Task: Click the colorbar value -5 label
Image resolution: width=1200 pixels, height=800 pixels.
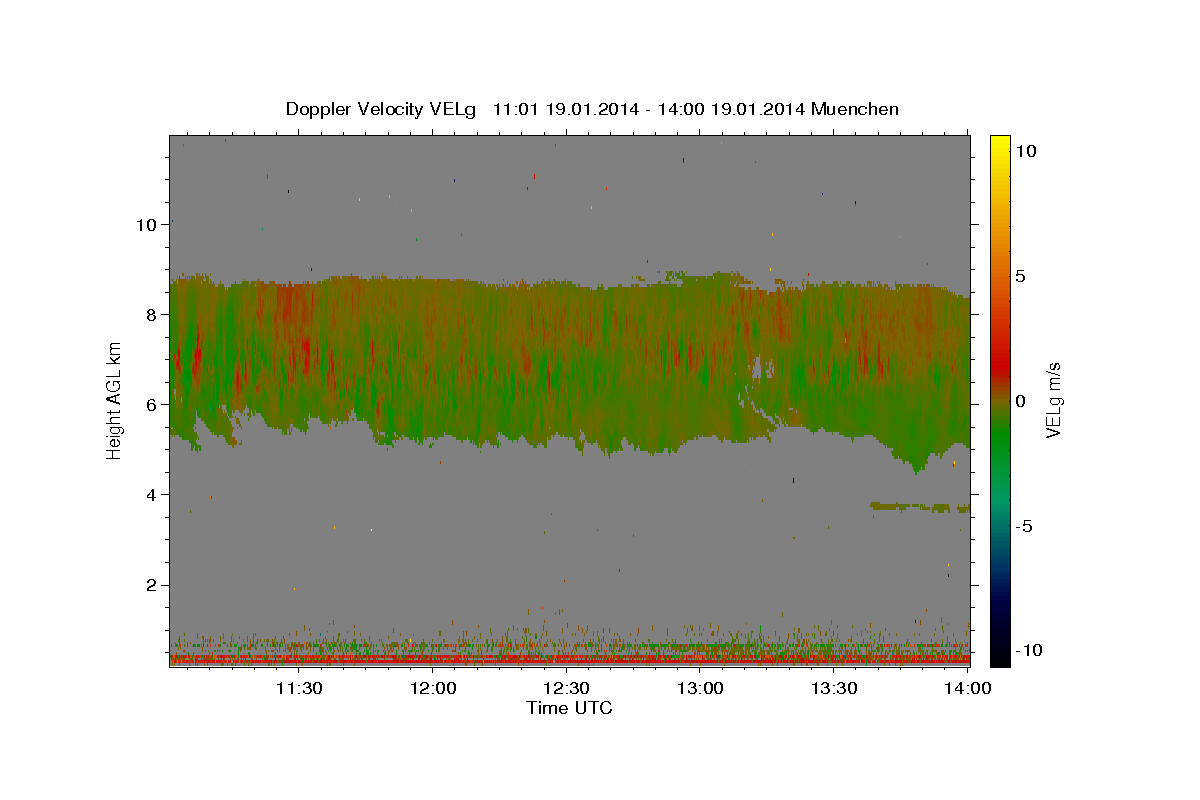Action: click(1023, 525)
